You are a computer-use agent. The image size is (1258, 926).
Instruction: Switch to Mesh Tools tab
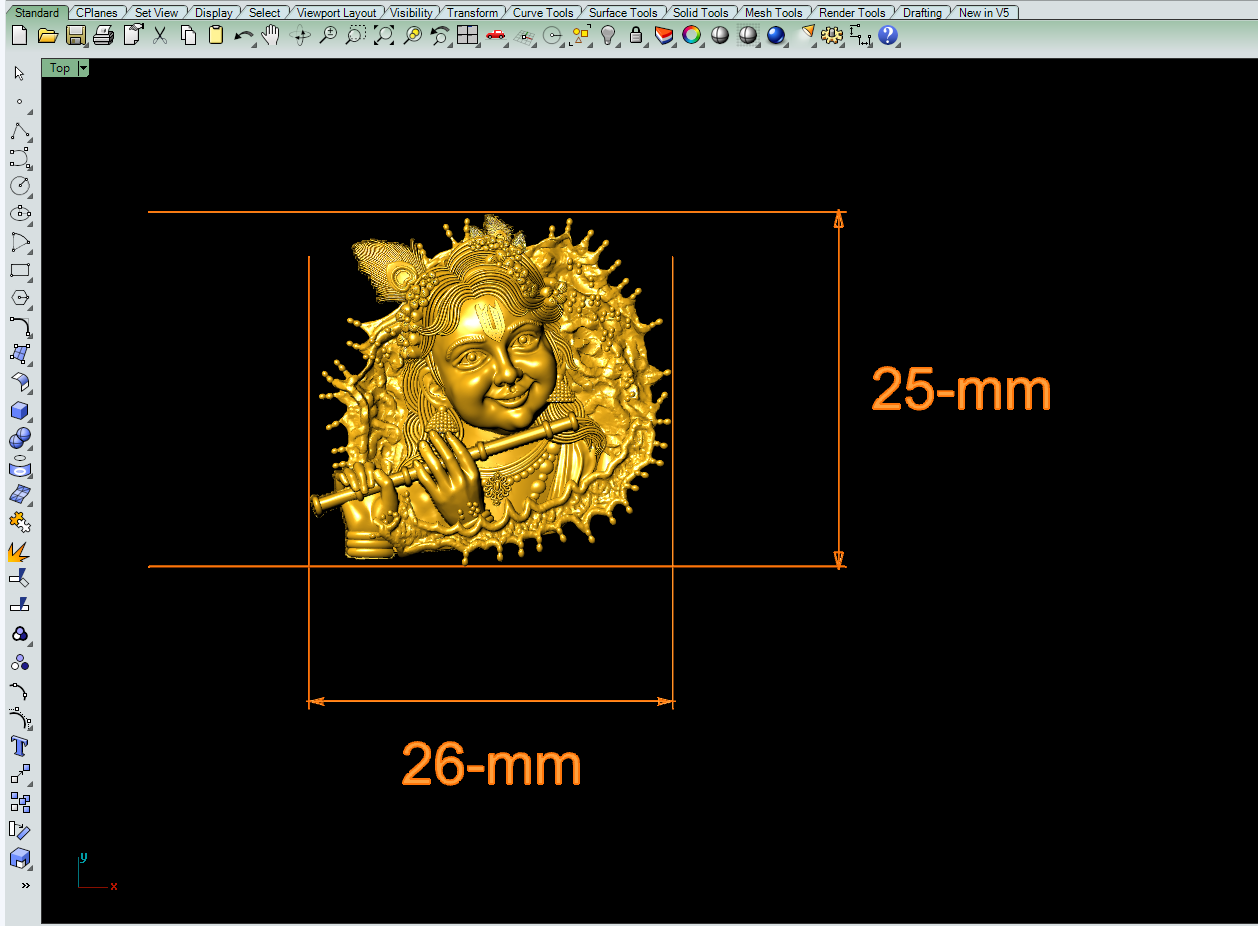point(773,13)
